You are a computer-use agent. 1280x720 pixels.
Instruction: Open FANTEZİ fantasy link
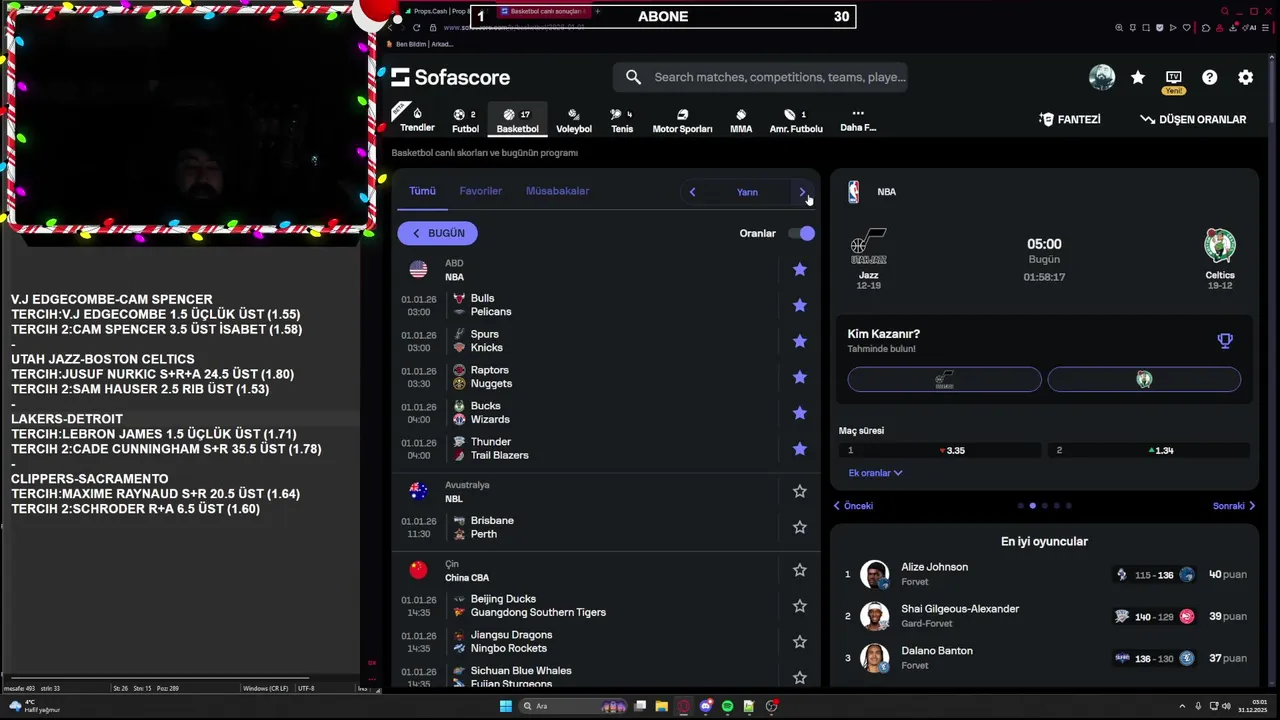pyautogui.click(x=1070, y=119)
